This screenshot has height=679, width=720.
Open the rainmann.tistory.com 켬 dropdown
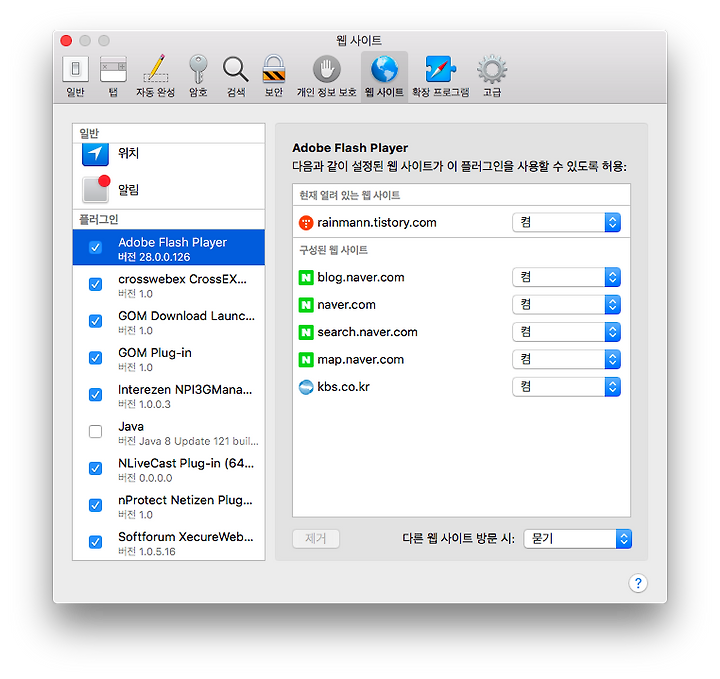tap(566, 223)
